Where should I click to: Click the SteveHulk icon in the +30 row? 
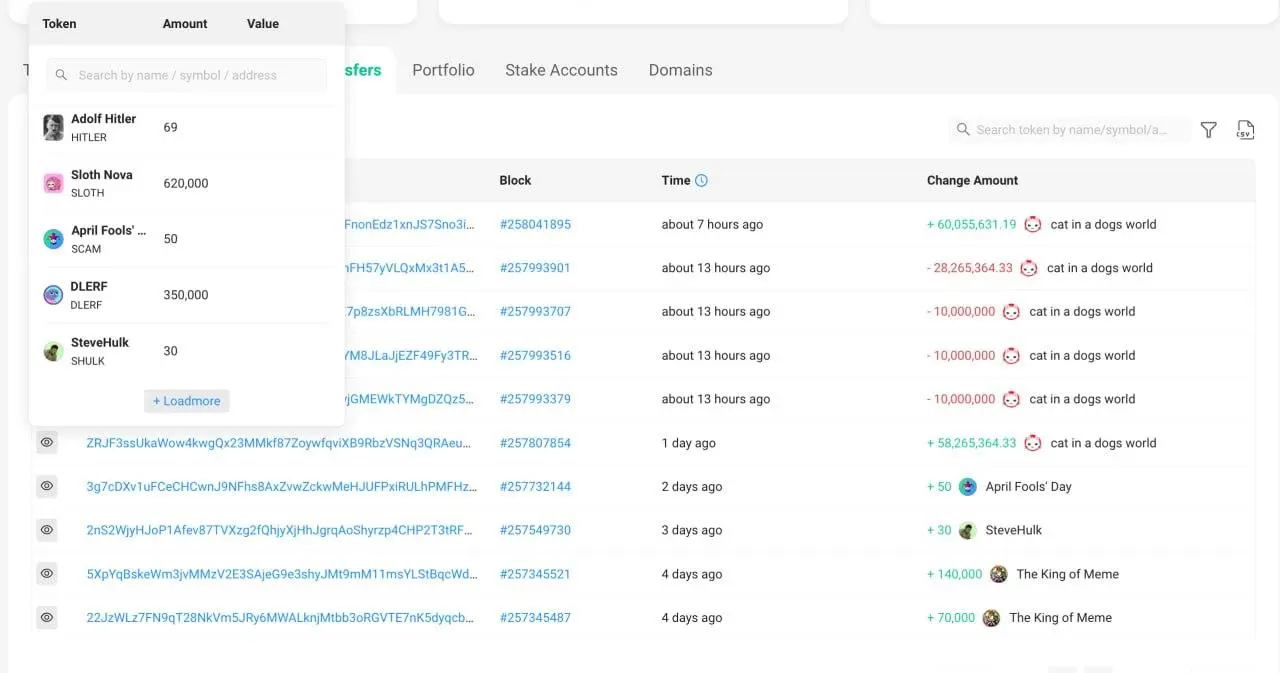pos(967,531)
